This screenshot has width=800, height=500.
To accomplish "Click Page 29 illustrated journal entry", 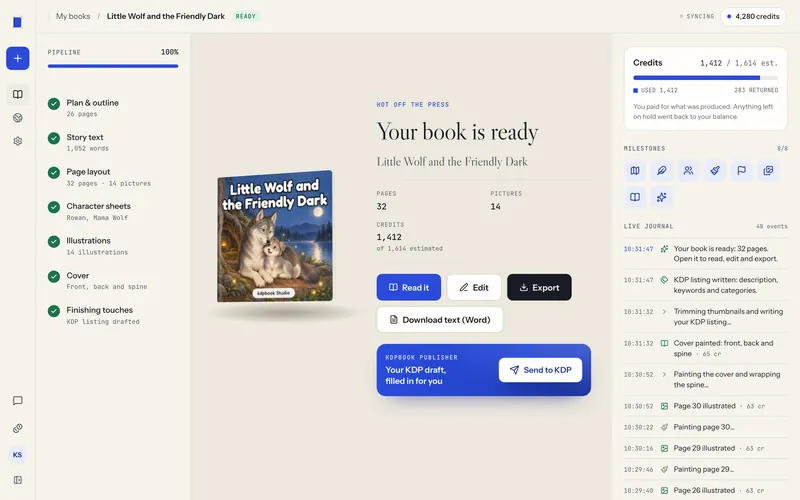I will 706,448.
